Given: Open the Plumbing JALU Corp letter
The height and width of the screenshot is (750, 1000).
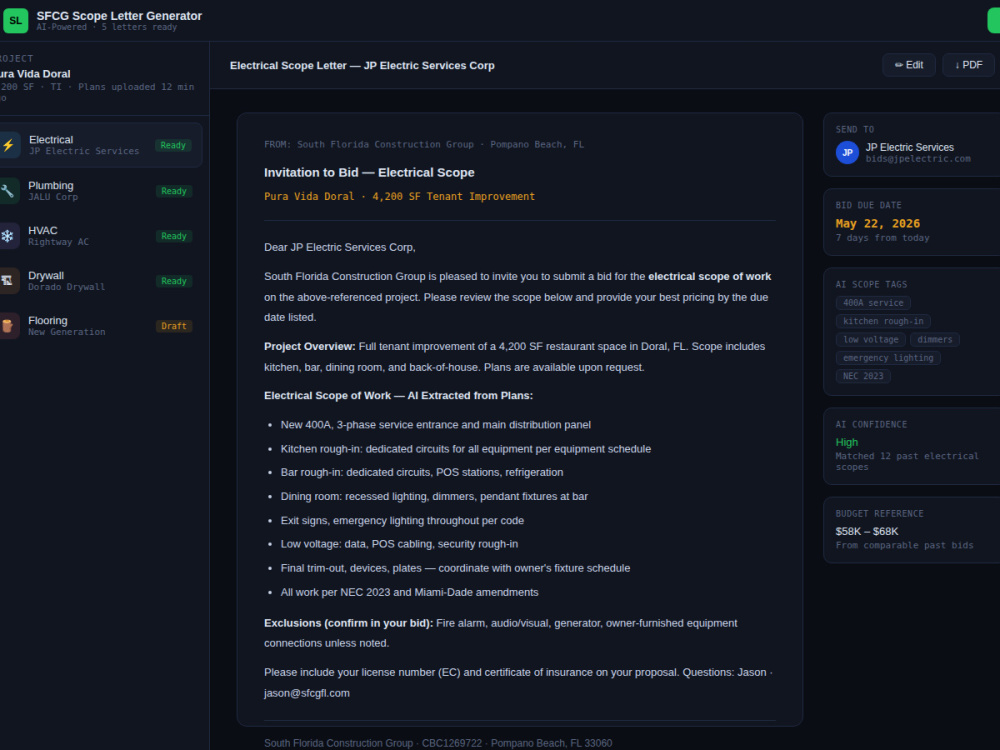Looking at the screenshot, I should pos(100,191).
